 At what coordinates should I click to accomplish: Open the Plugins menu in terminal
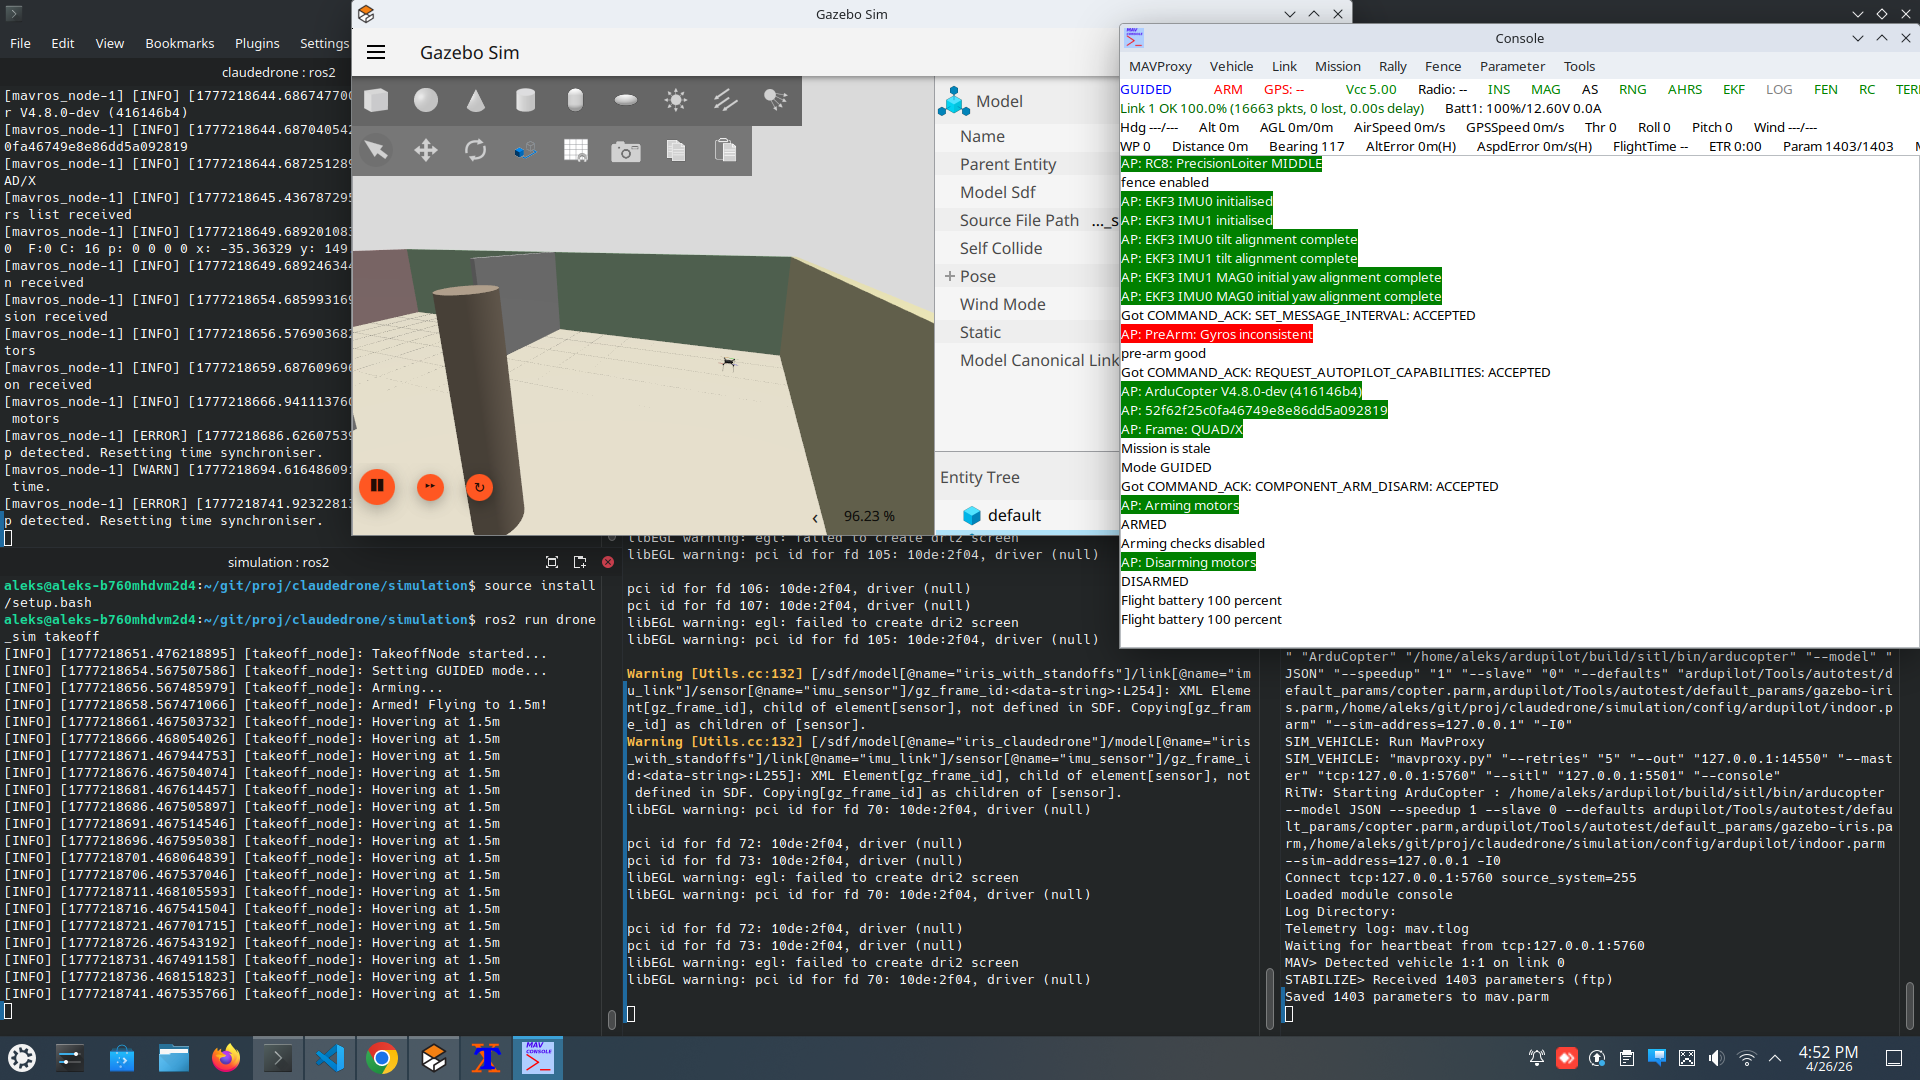(257, 43)
